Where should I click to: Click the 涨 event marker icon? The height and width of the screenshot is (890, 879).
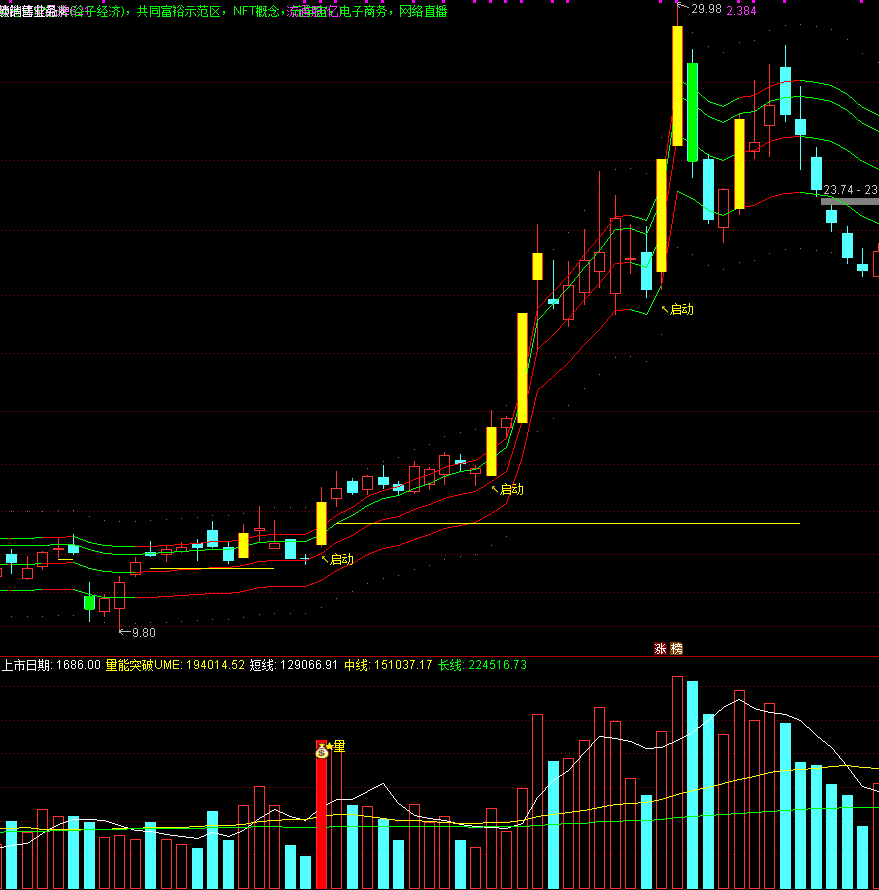pos(660,649)
